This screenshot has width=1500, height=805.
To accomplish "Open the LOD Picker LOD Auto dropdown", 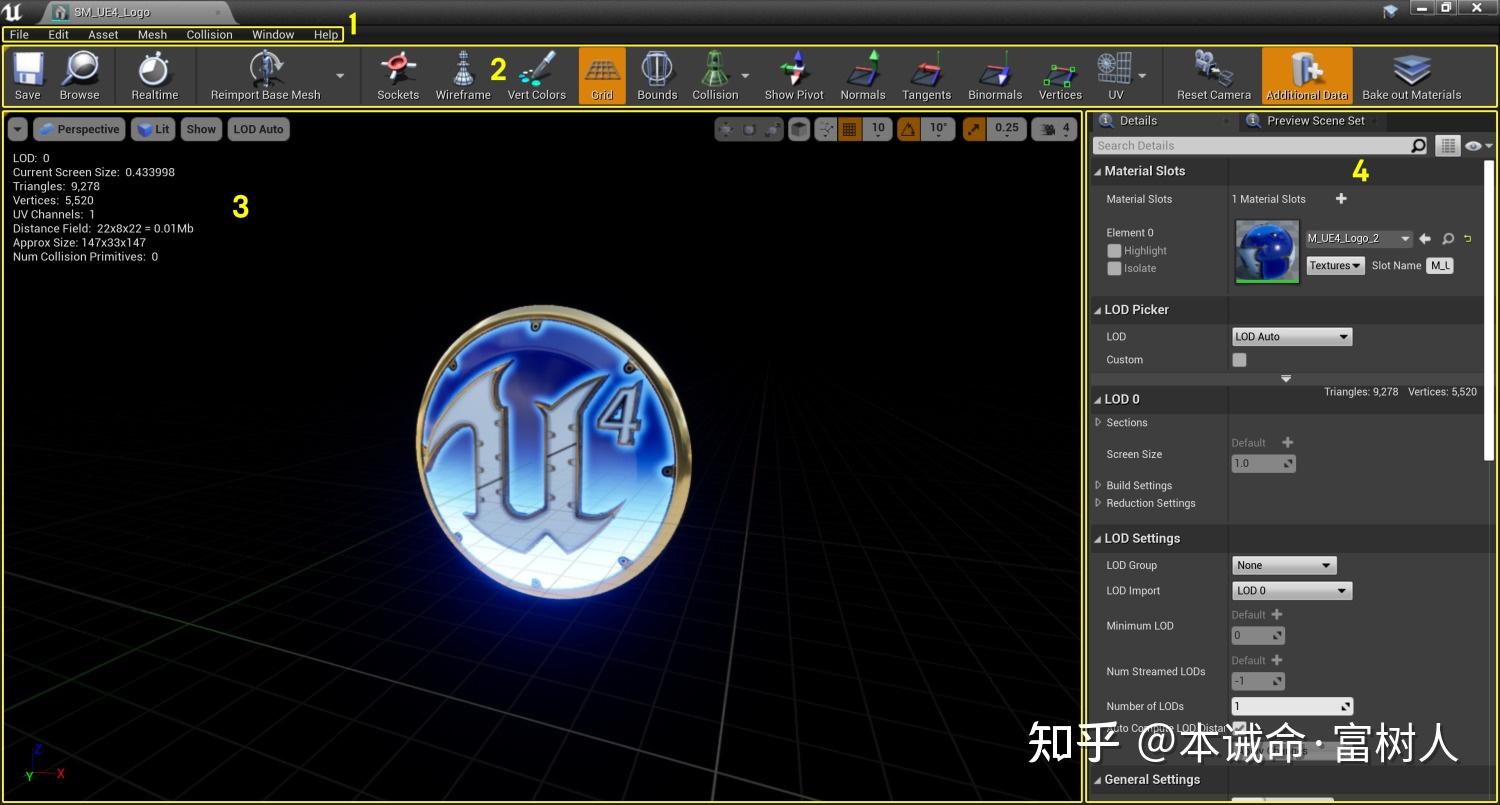I will click(x=1292, y=337).
